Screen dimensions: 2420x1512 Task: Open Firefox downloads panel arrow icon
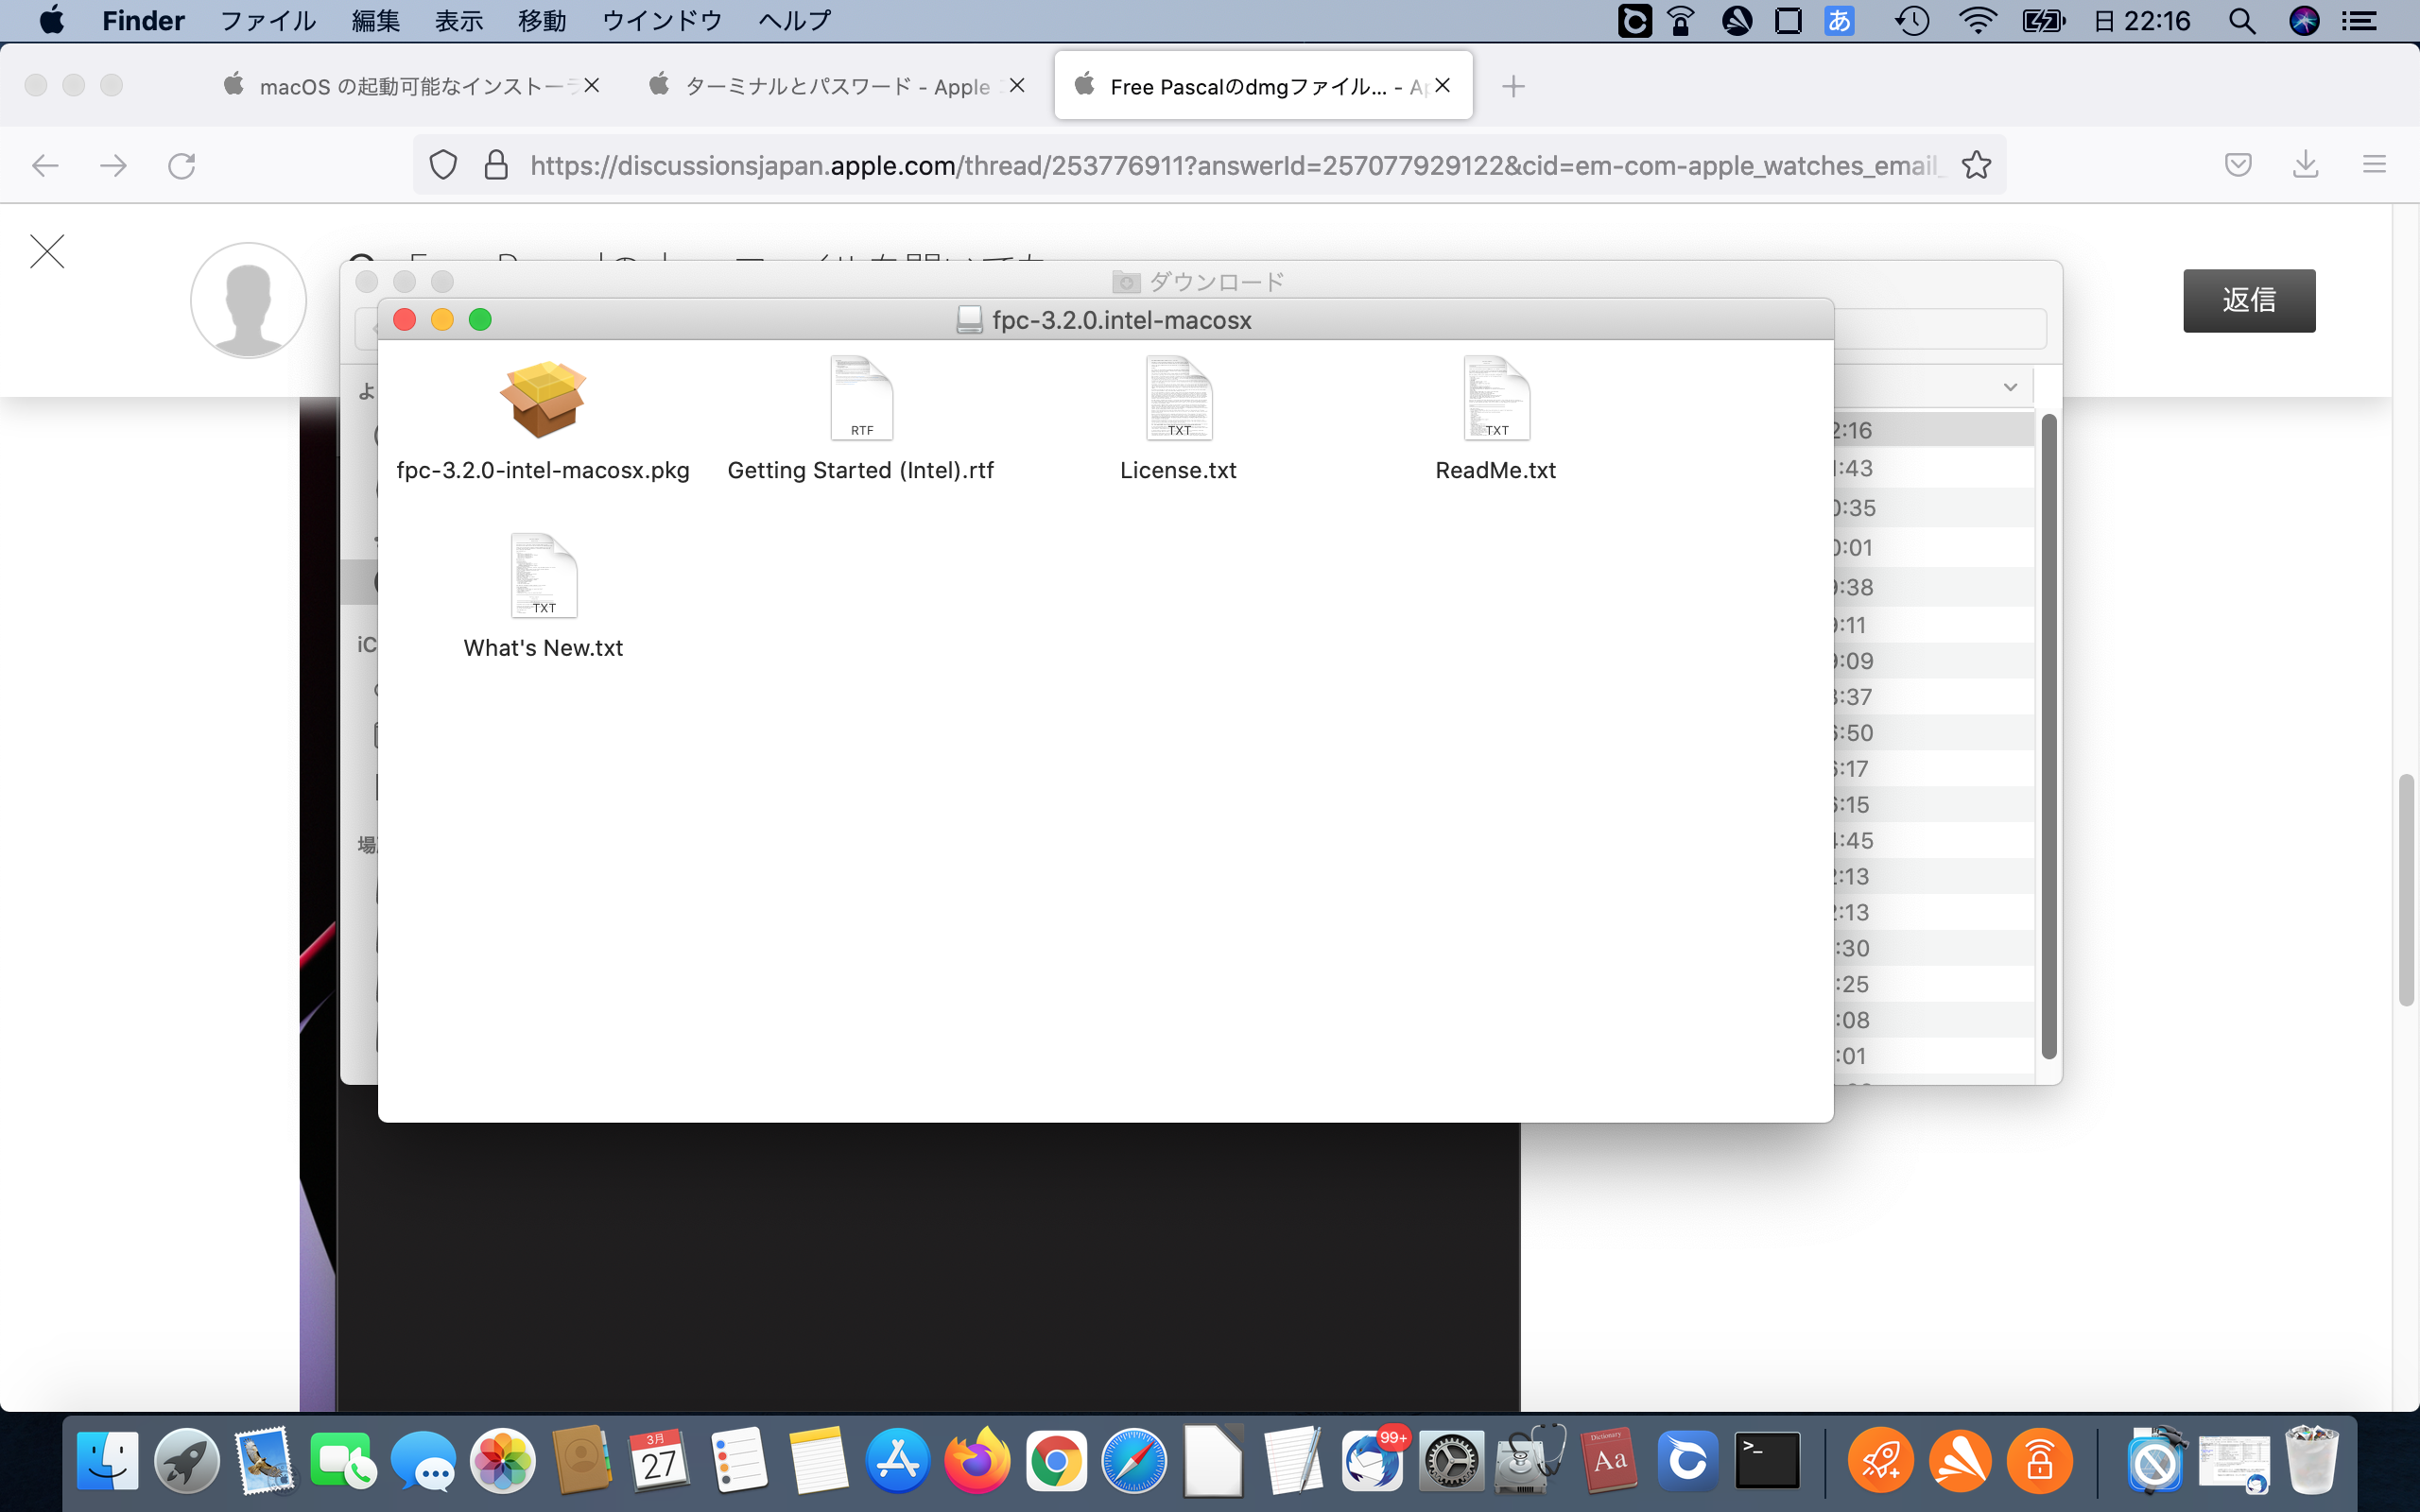click(x=2305, y=165)
